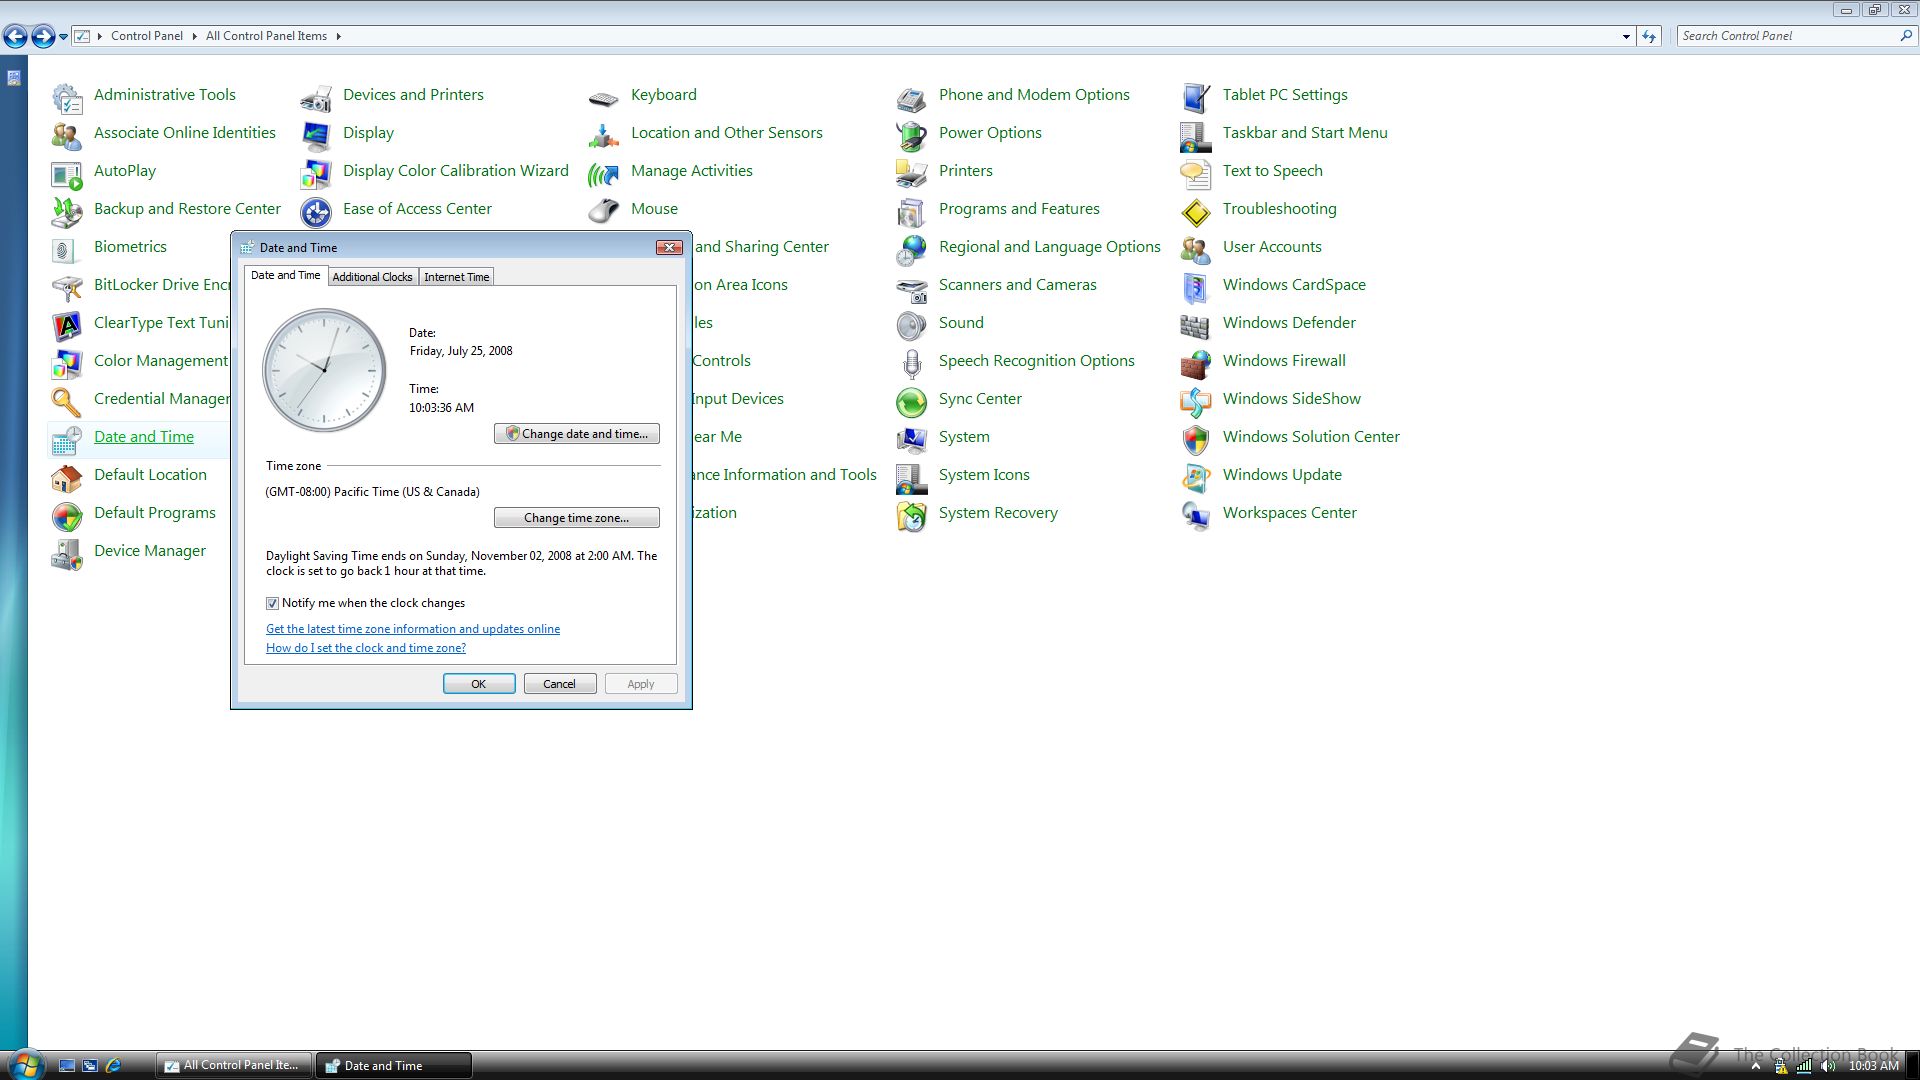Image resolution: width=1920 pixels, height=1080 pixels.
Task: Open the Administrative Tools icon
Action: 67,97
